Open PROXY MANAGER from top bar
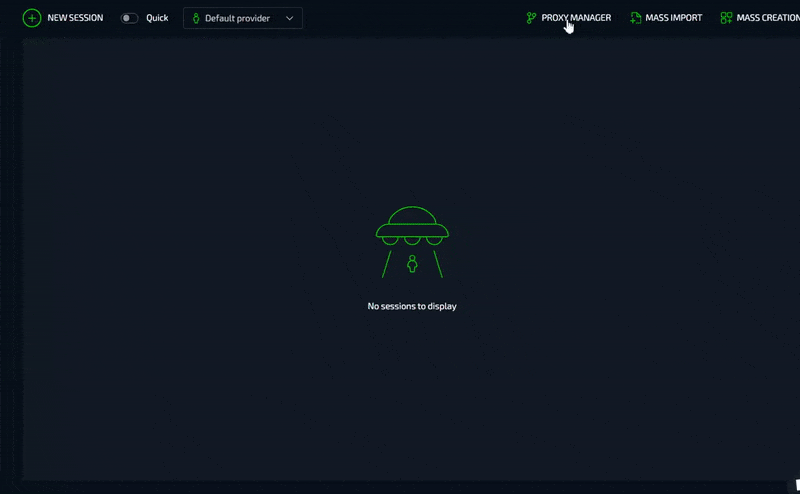This screenshot has height=494, width=800. coord(576,18)
